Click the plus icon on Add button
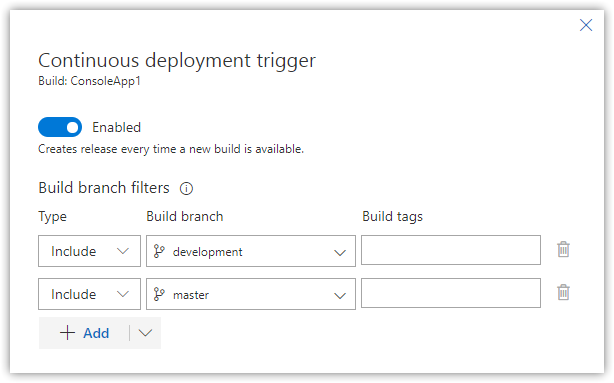 (67, 333)
